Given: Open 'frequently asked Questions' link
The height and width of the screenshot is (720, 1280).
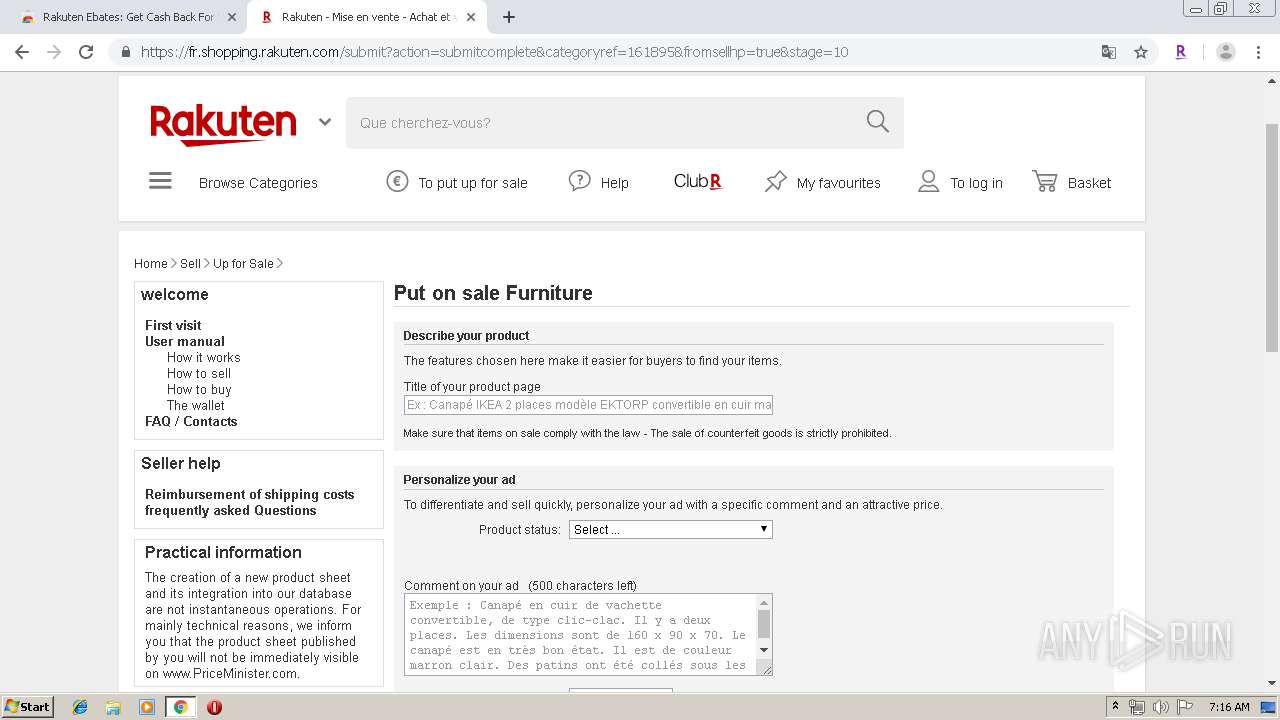Looking at the screenshot, I should click(231, 510).
